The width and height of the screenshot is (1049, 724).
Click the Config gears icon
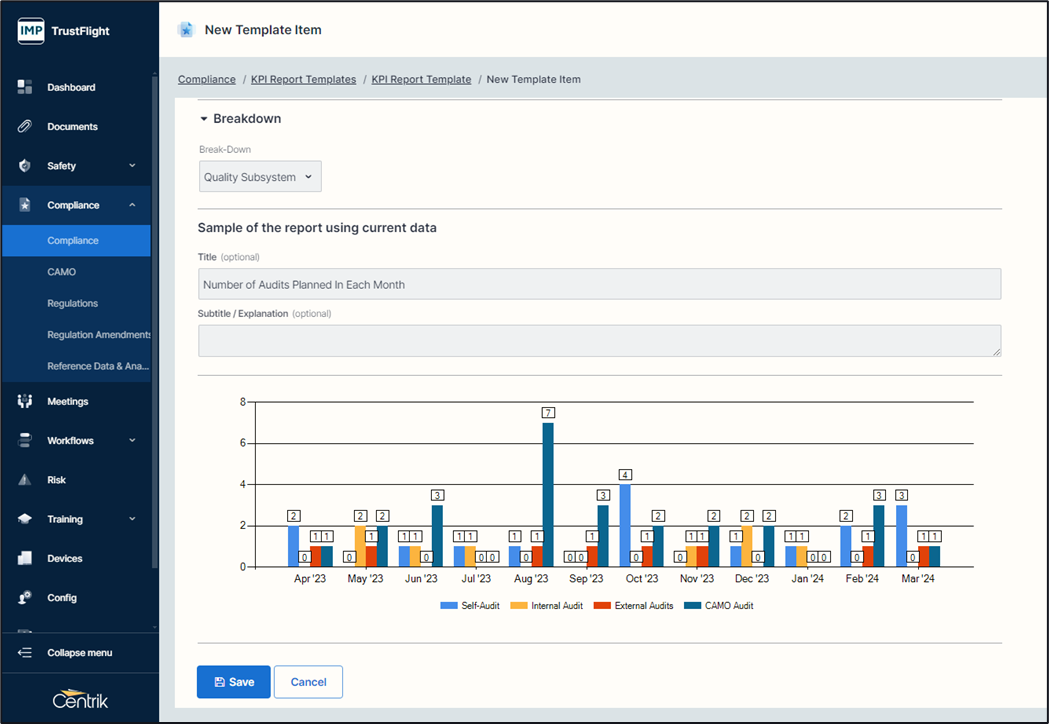pos(25,598)
